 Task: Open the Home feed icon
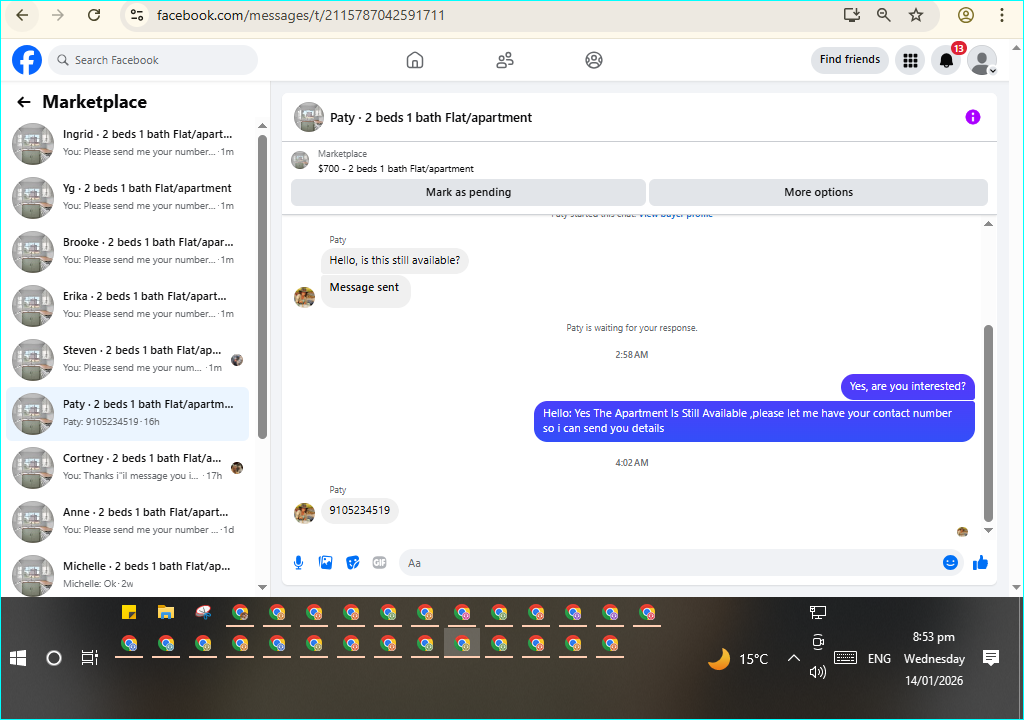tap(415, 60)
